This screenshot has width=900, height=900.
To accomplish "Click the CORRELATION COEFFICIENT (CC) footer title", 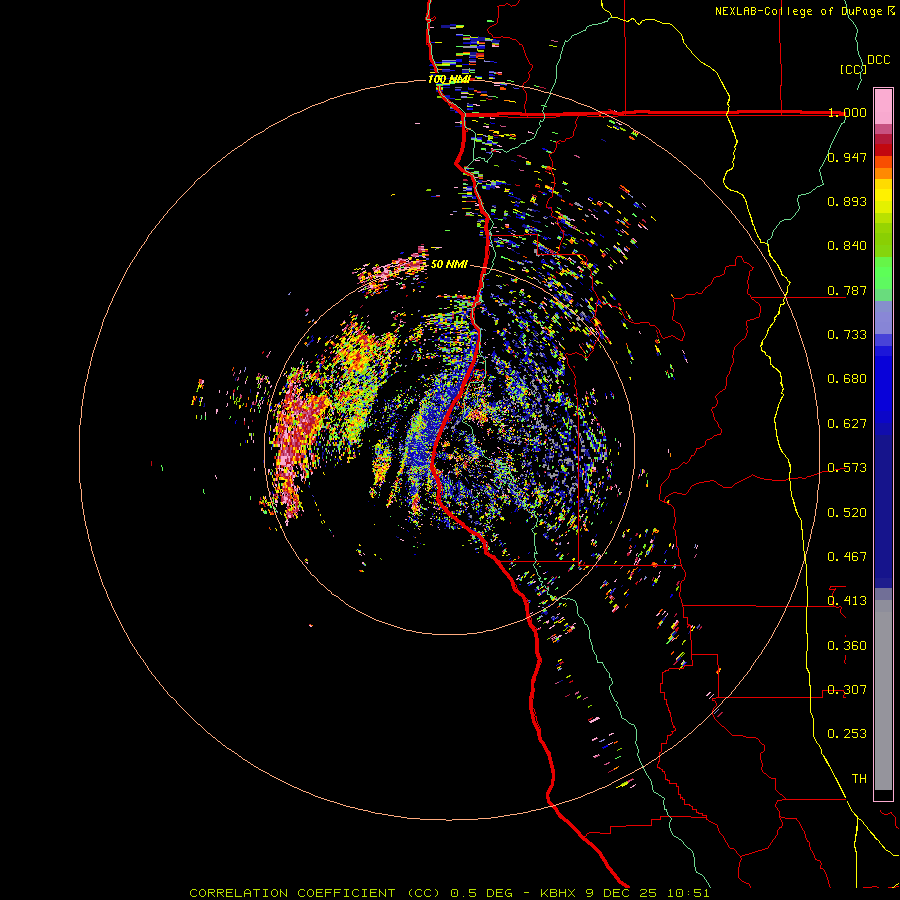I will coord(315,893).
